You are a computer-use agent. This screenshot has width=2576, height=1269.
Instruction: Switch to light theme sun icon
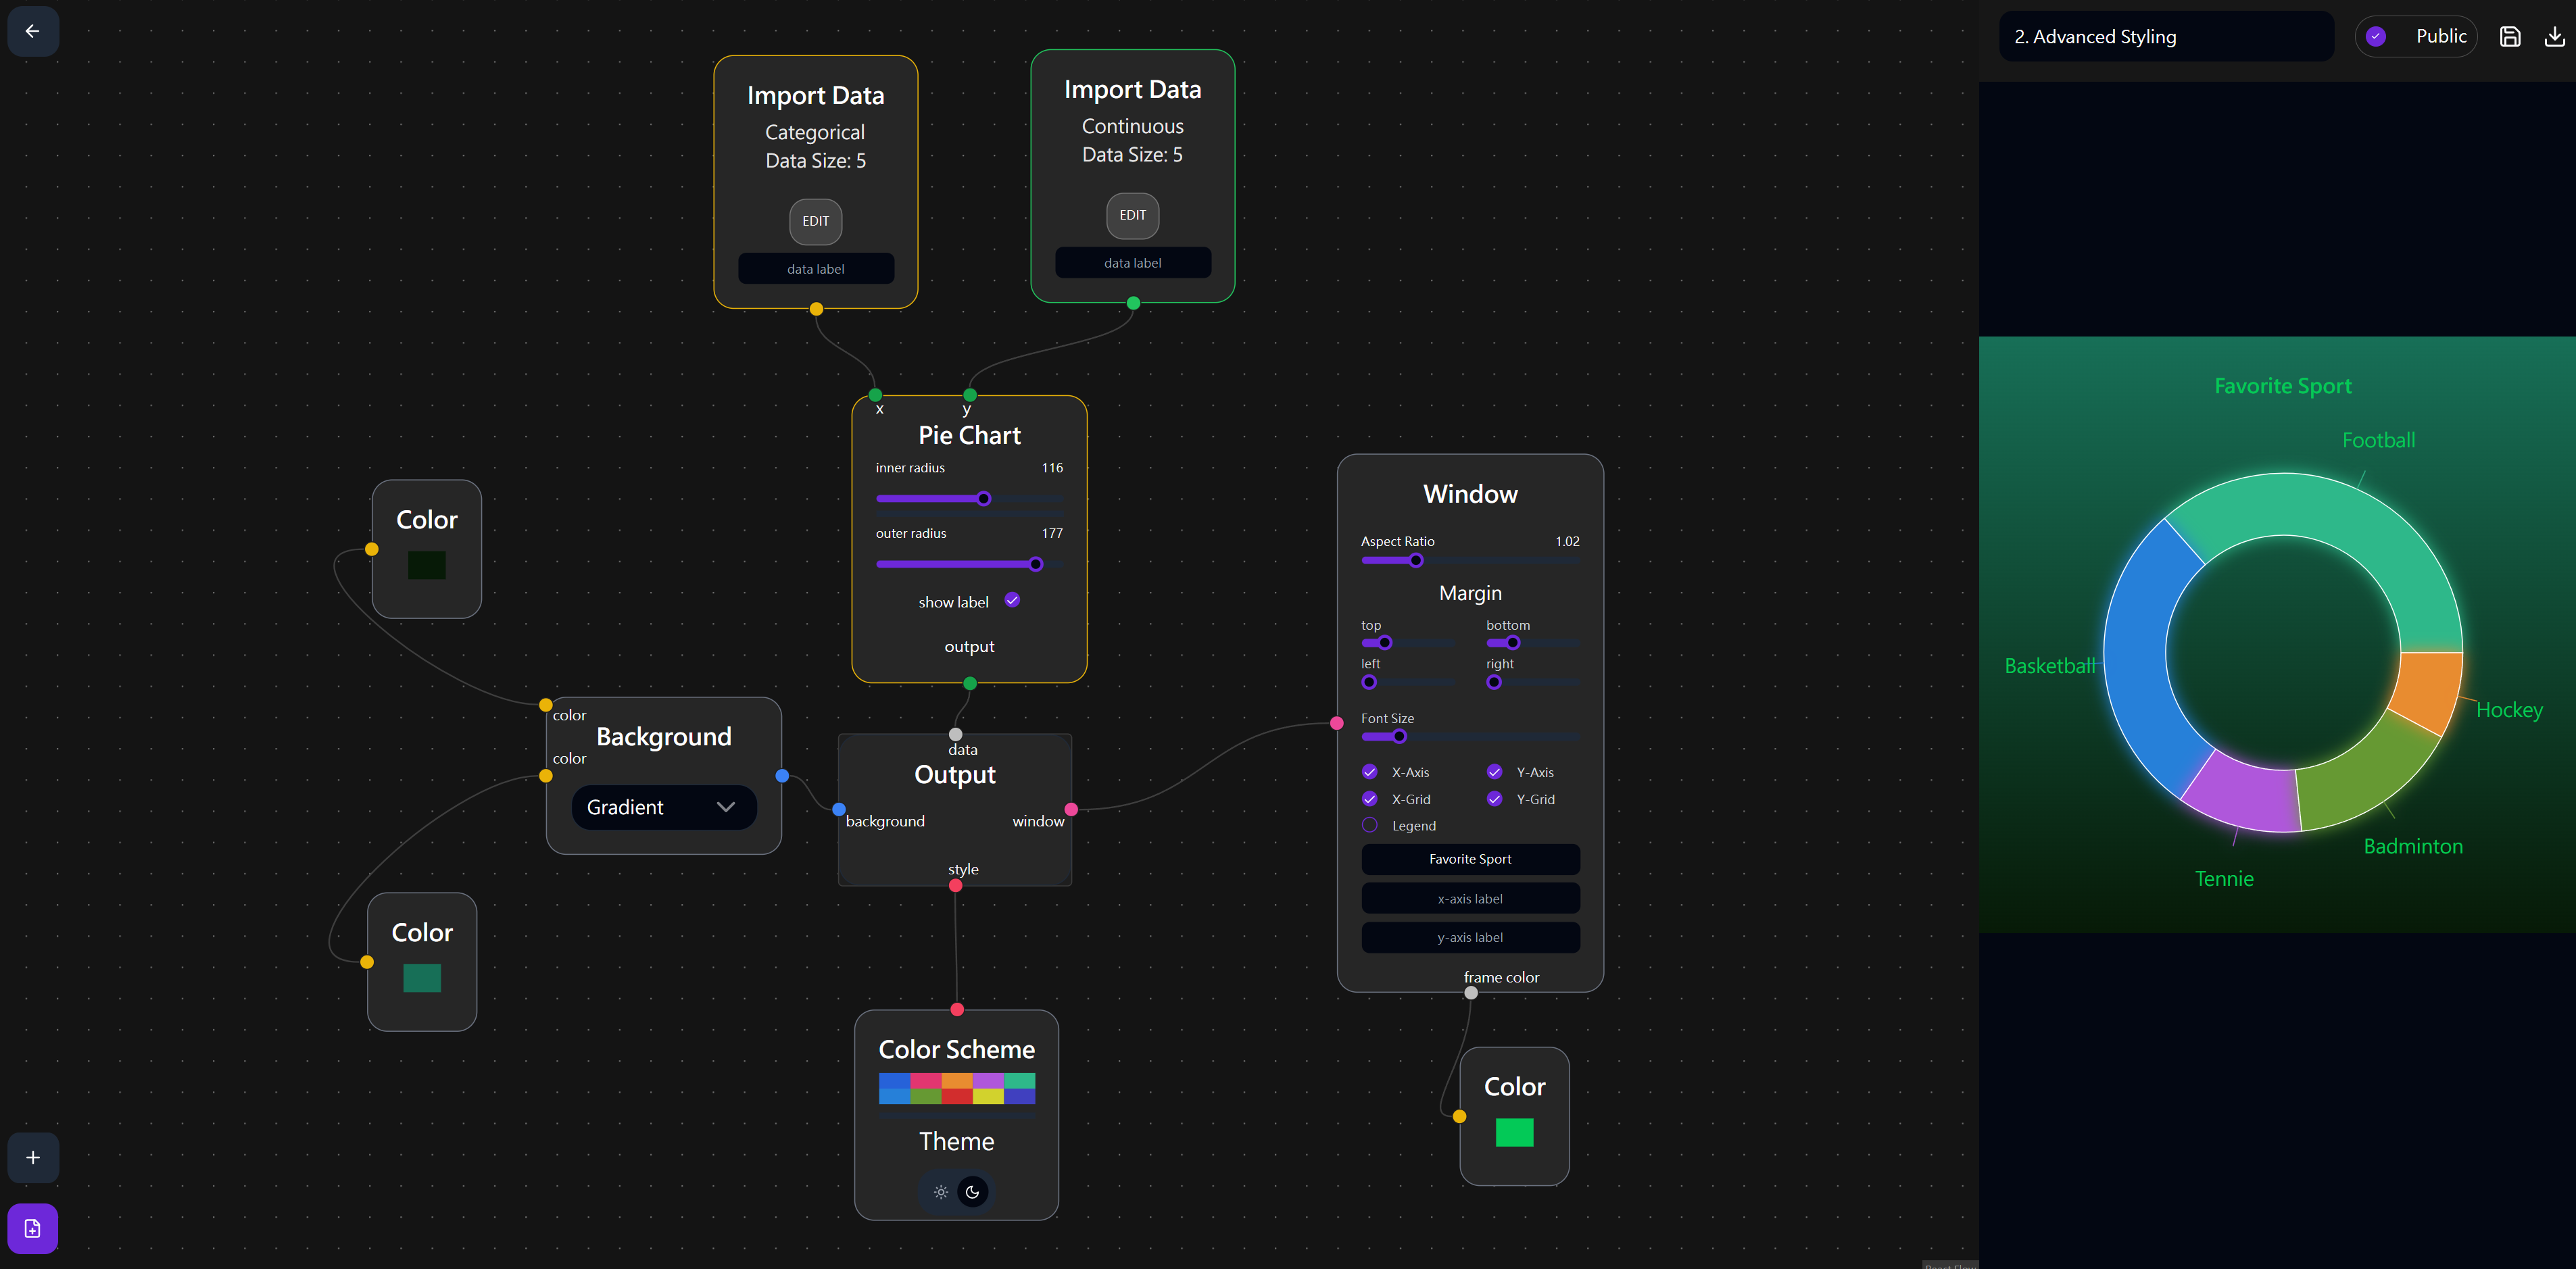(x=940, y=1192)
